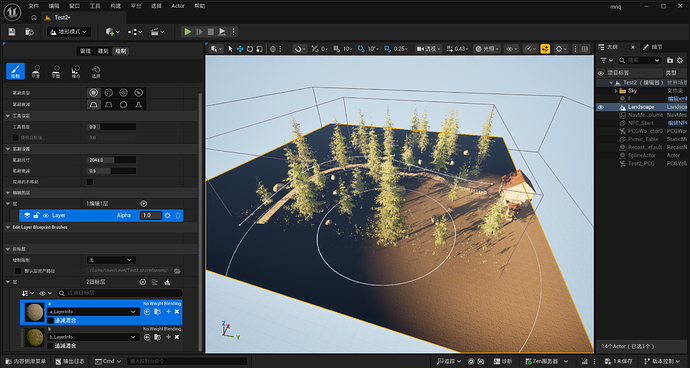Select the 平滑 smooth tool icon
The height and width of the screenshot is (368, 690).
pos(36,71)
